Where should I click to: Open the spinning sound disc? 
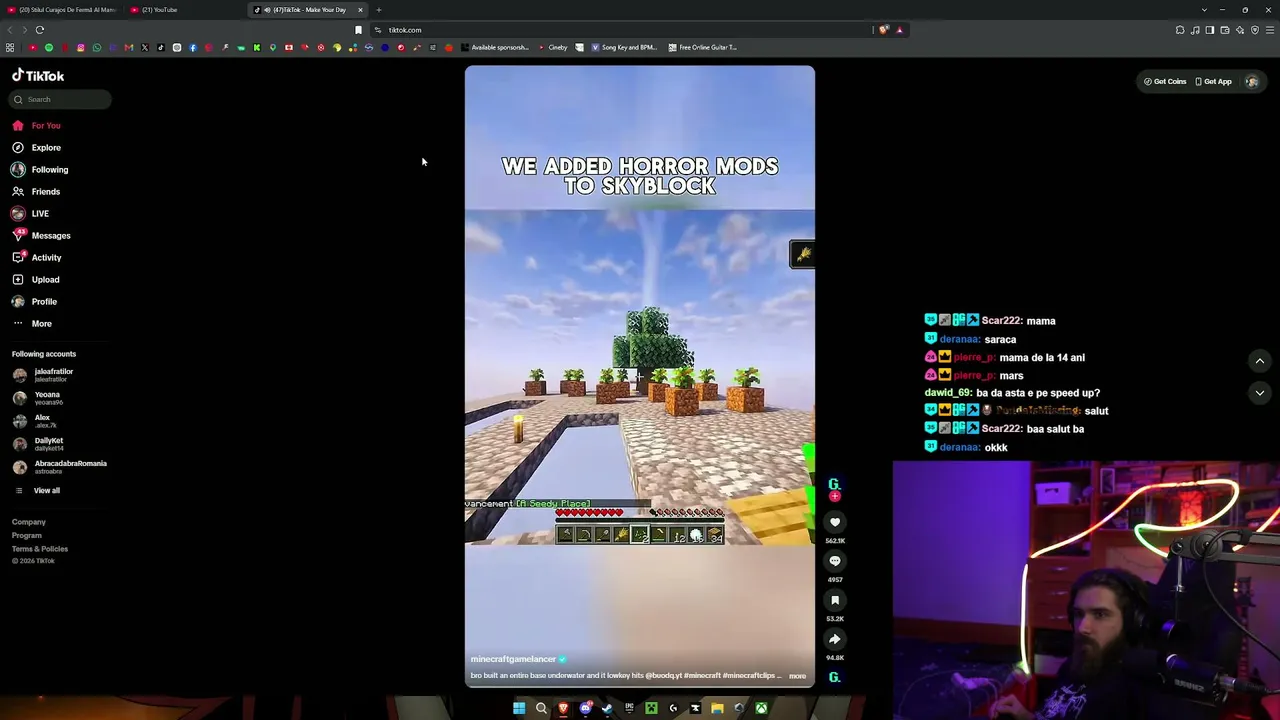click(x=834, y=677)
